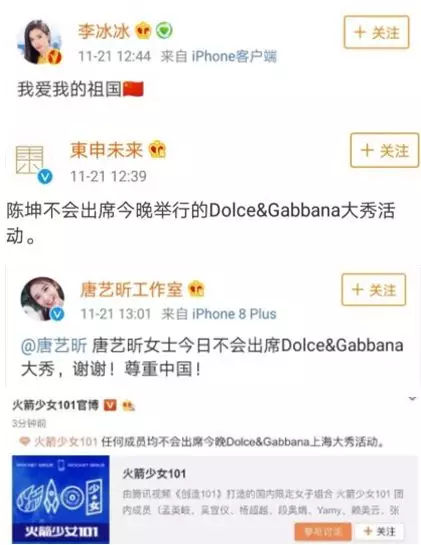Open the iPhone客户端 source link

pyautogui.click(x=234, y=56)
